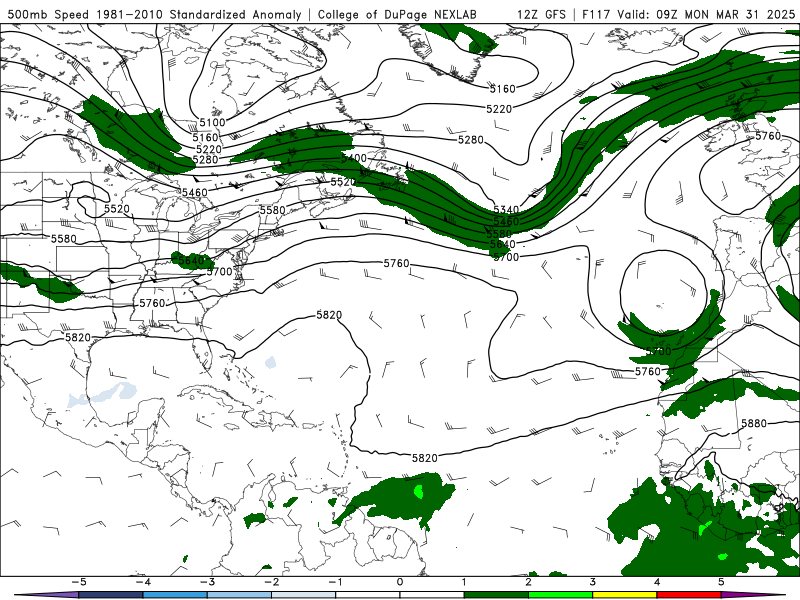Image resolution: width=800 pixels, height=600 pixels.
Task: Click the 5400 contour label
Action: [354, 158]
